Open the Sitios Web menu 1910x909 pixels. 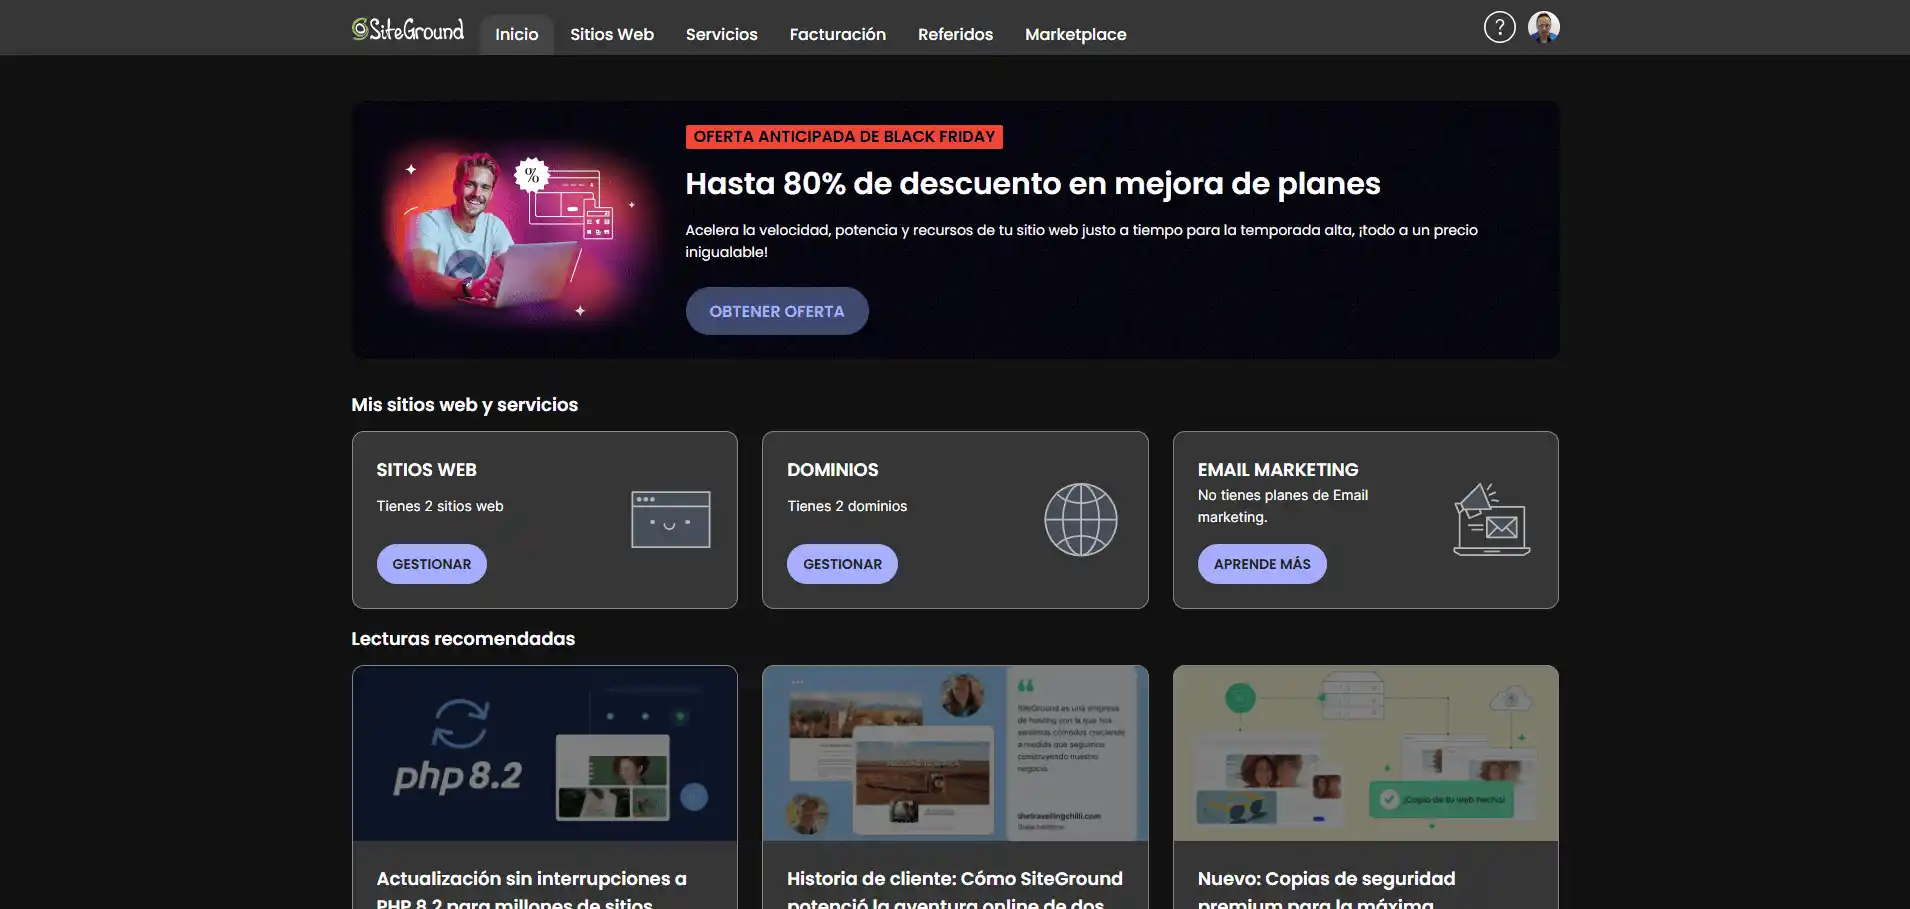pyautogui.click(x=612, y=34)
